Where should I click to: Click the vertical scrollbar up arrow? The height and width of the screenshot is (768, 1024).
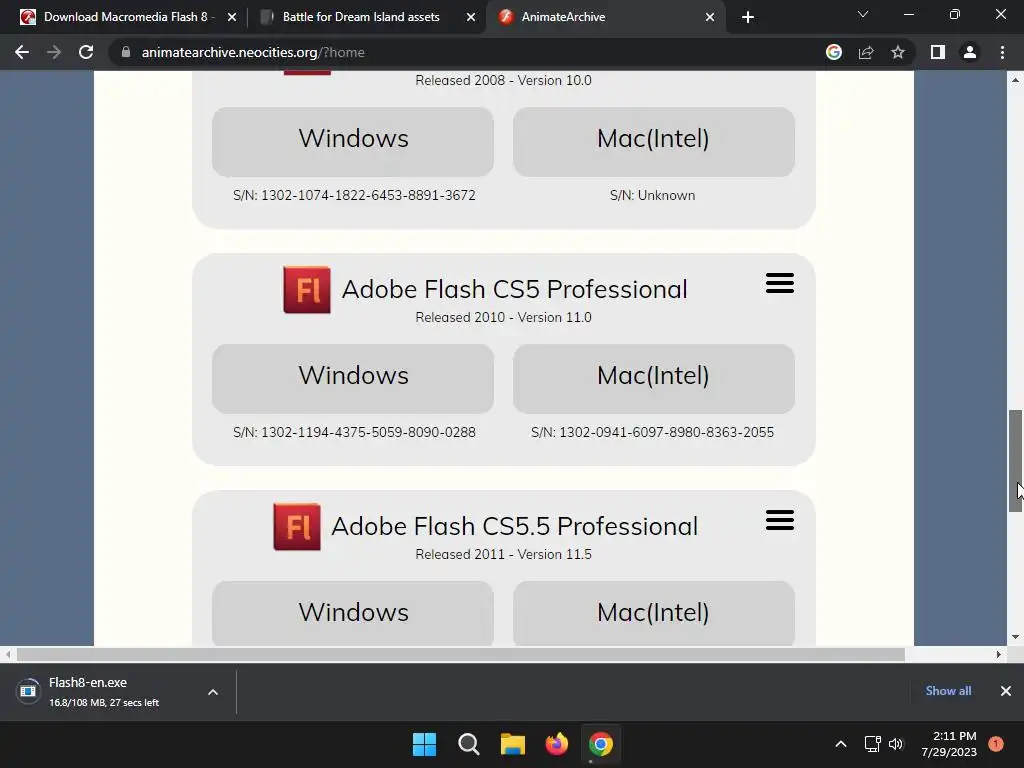pos(1015,80)
